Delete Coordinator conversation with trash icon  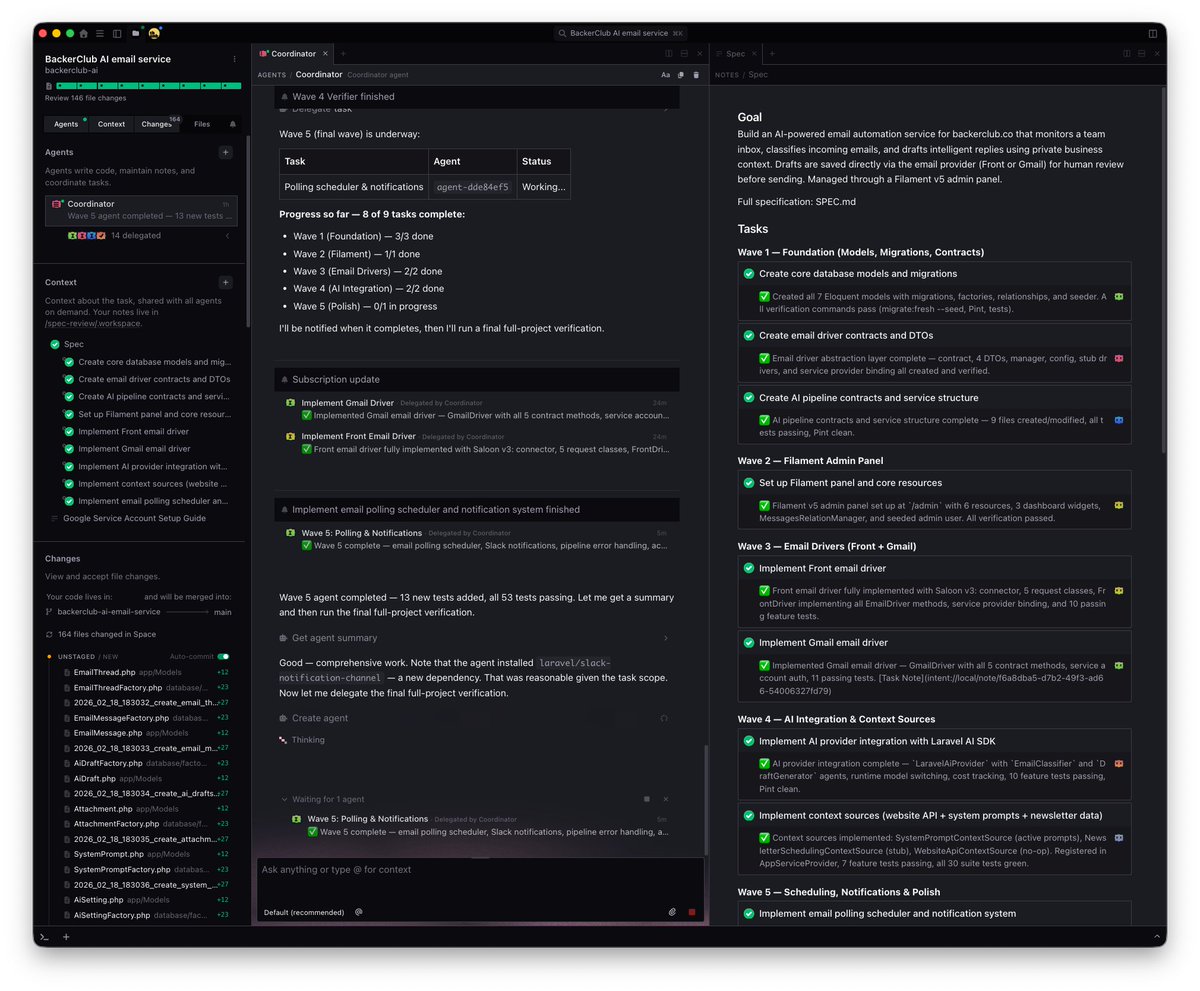(696, 75)
